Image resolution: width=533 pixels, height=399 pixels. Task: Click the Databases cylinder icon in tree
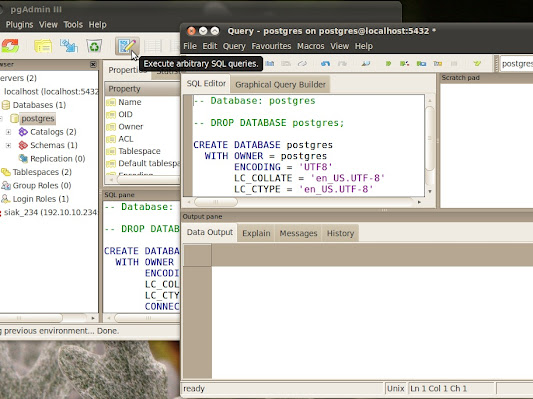pos(6,105)
